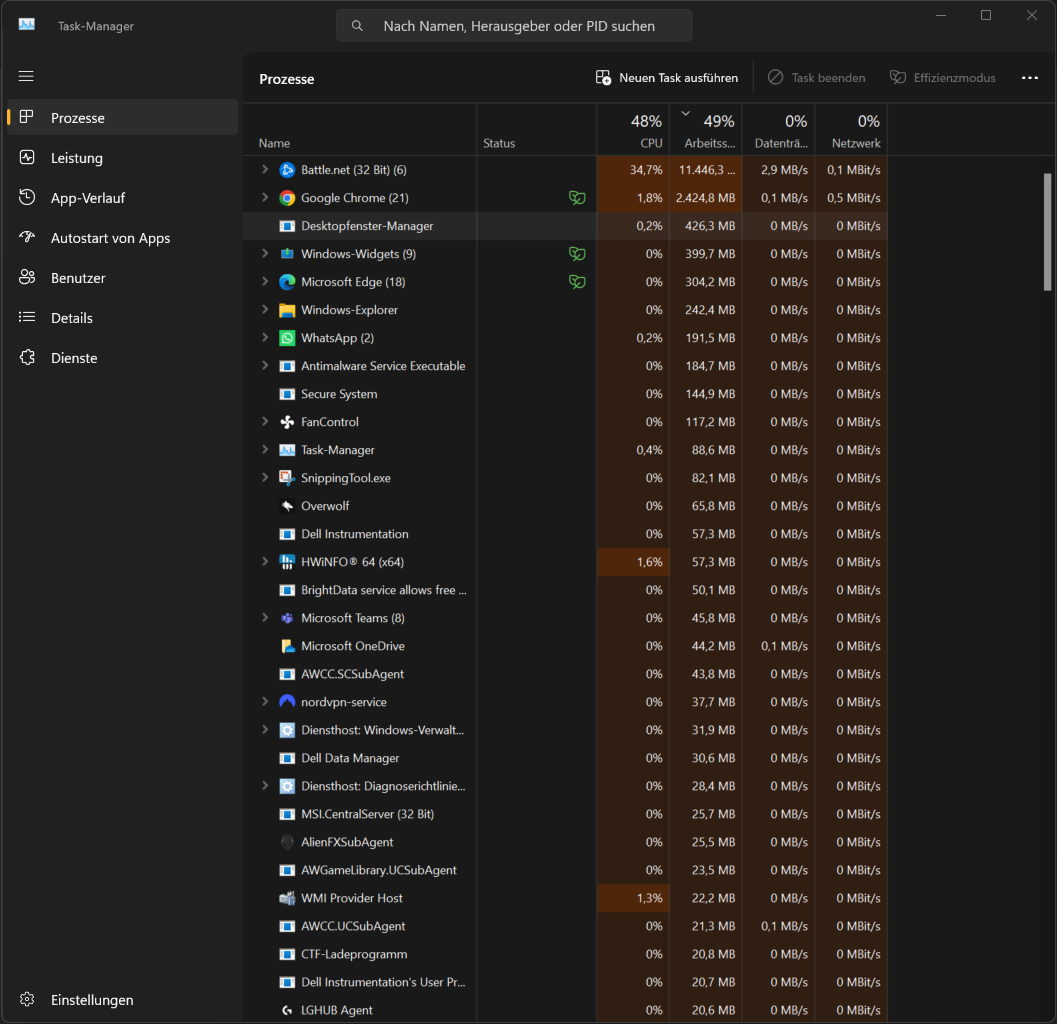The width and height of the screenshot is (1057, 1024).
Task: Click the AlienFXSubAgent icon
Action: click(x=287, y=842)
